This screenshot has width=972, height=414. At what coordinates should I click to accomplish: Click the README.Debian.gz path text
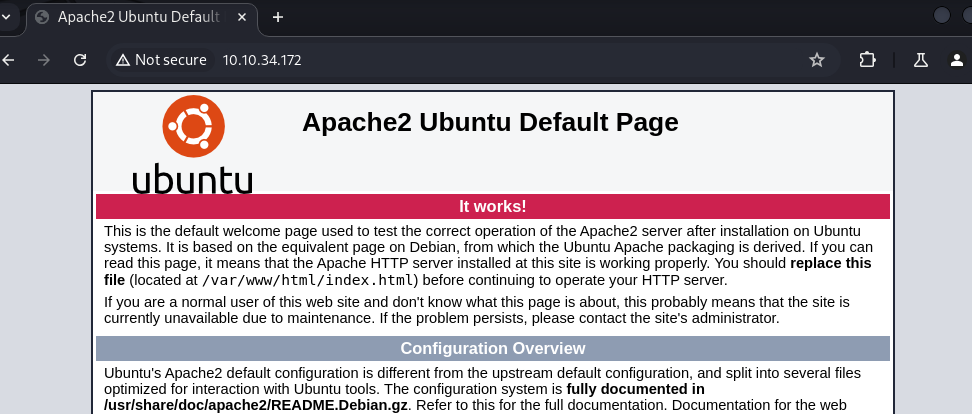pos(258,405)
